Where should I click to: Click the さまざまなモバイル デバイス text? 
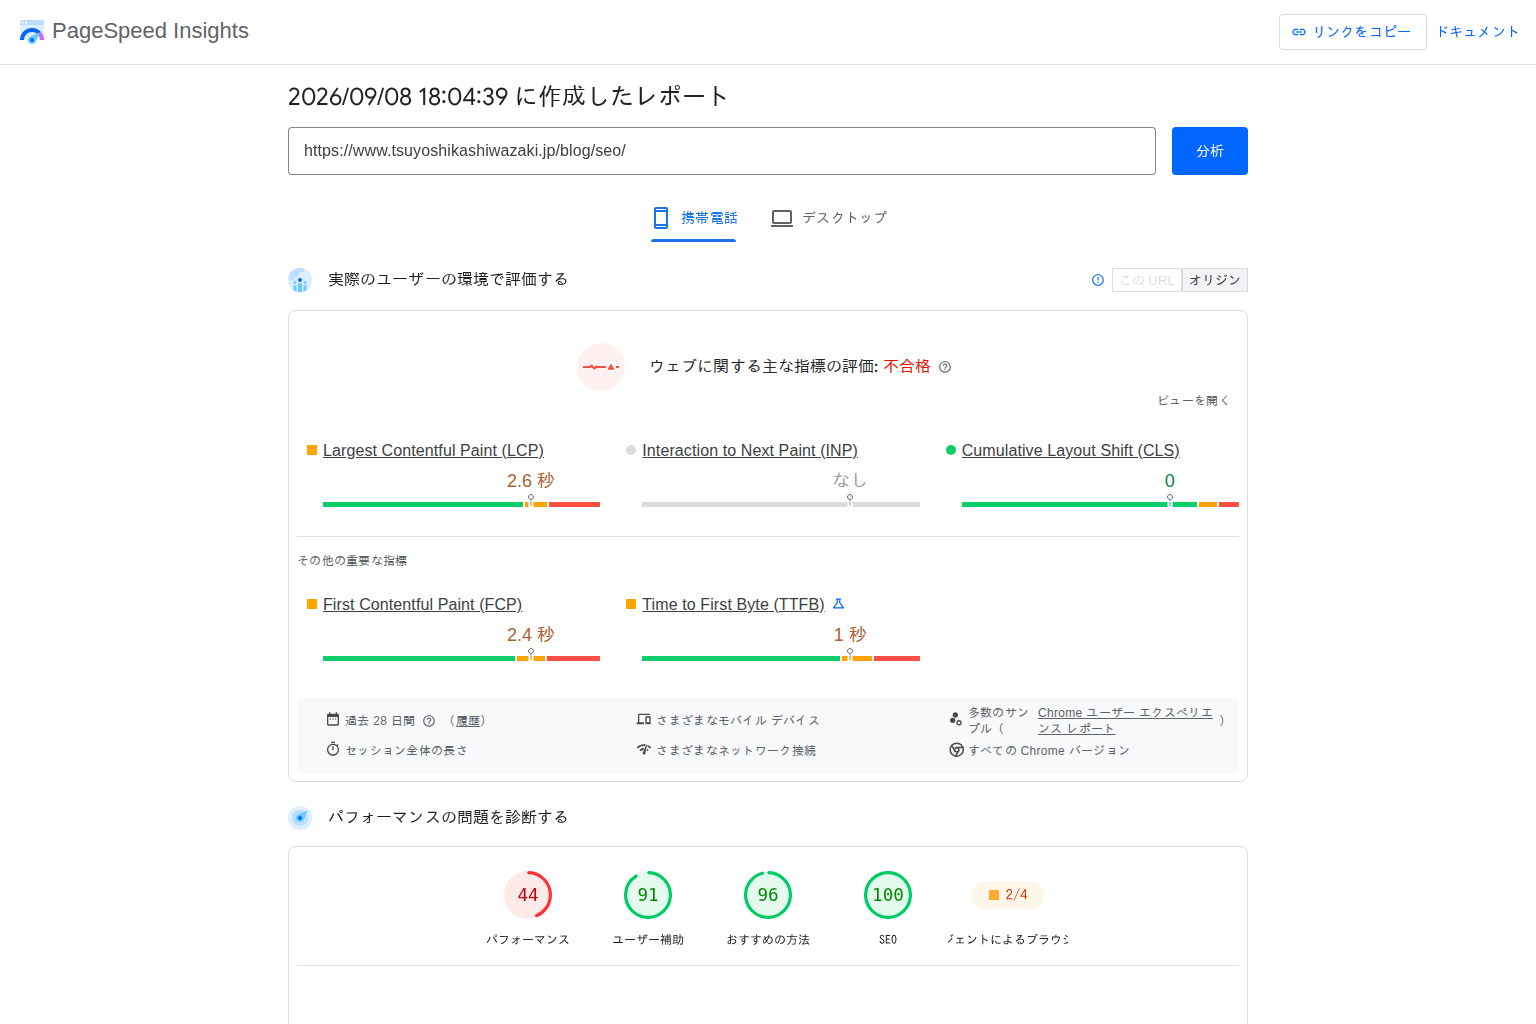tap(738, 721)
